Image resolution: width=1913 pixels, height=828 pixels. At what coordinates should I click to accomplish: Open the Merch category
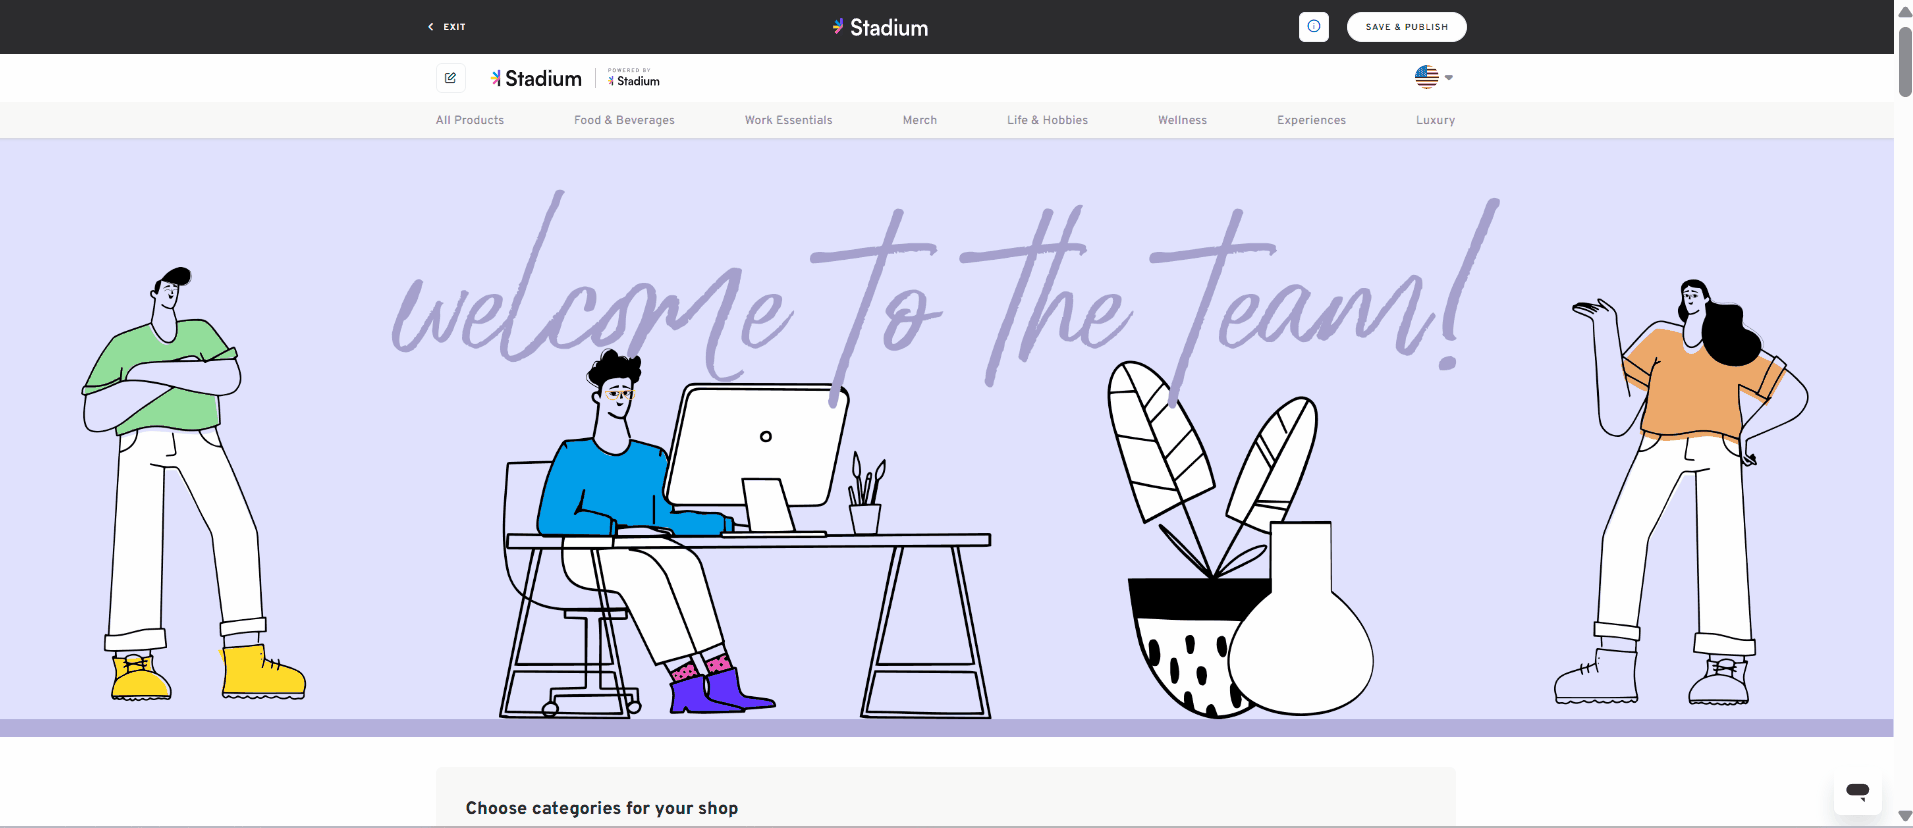(x=919, y=120)
